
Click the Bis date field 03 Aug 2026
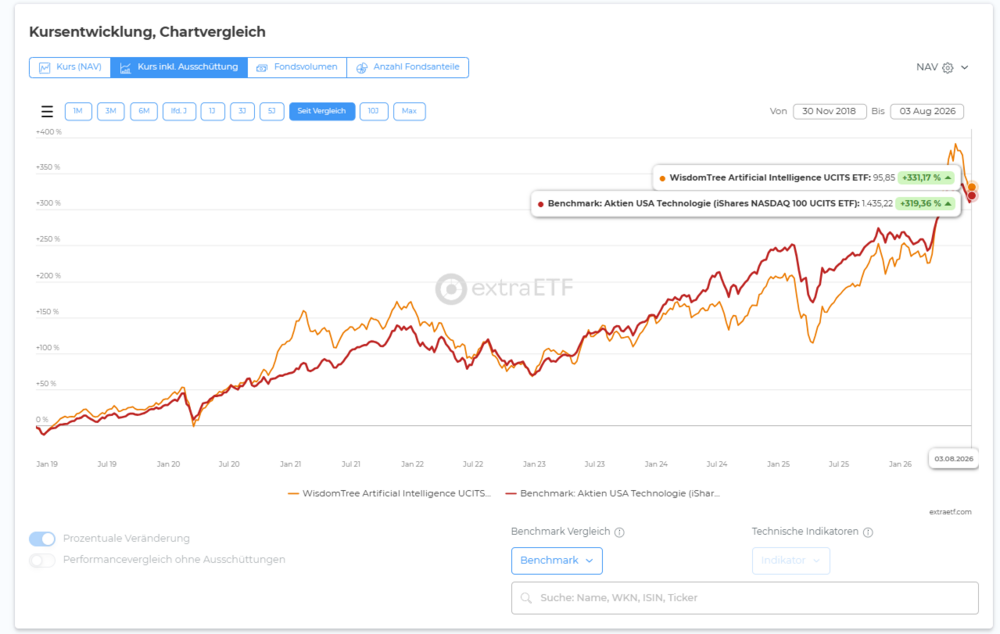point(927,111)
